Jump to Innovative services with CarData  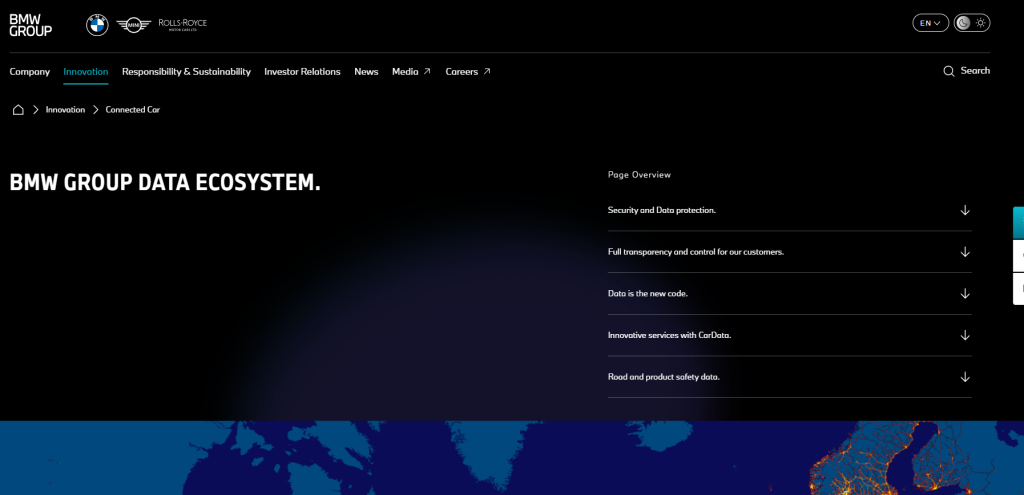790,335
